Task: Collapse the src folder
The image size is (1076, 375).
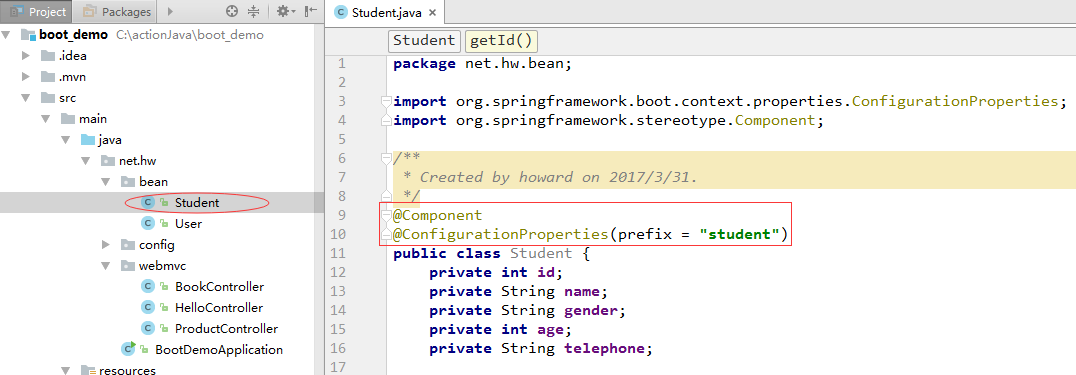Action: [x=26, y=98]
